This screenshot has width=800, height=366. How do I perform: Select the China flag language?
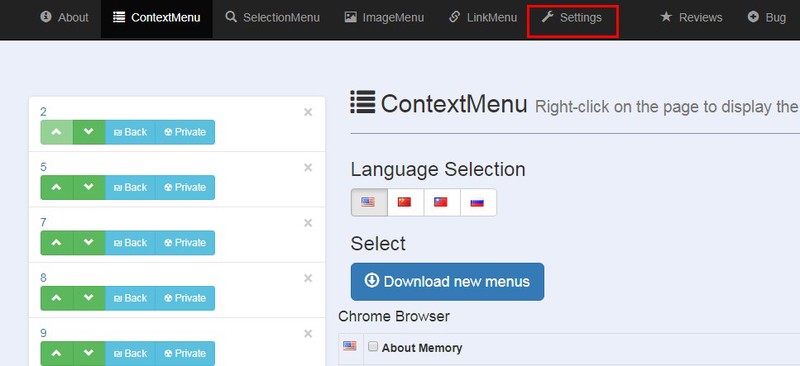click(x=405, y=202)
